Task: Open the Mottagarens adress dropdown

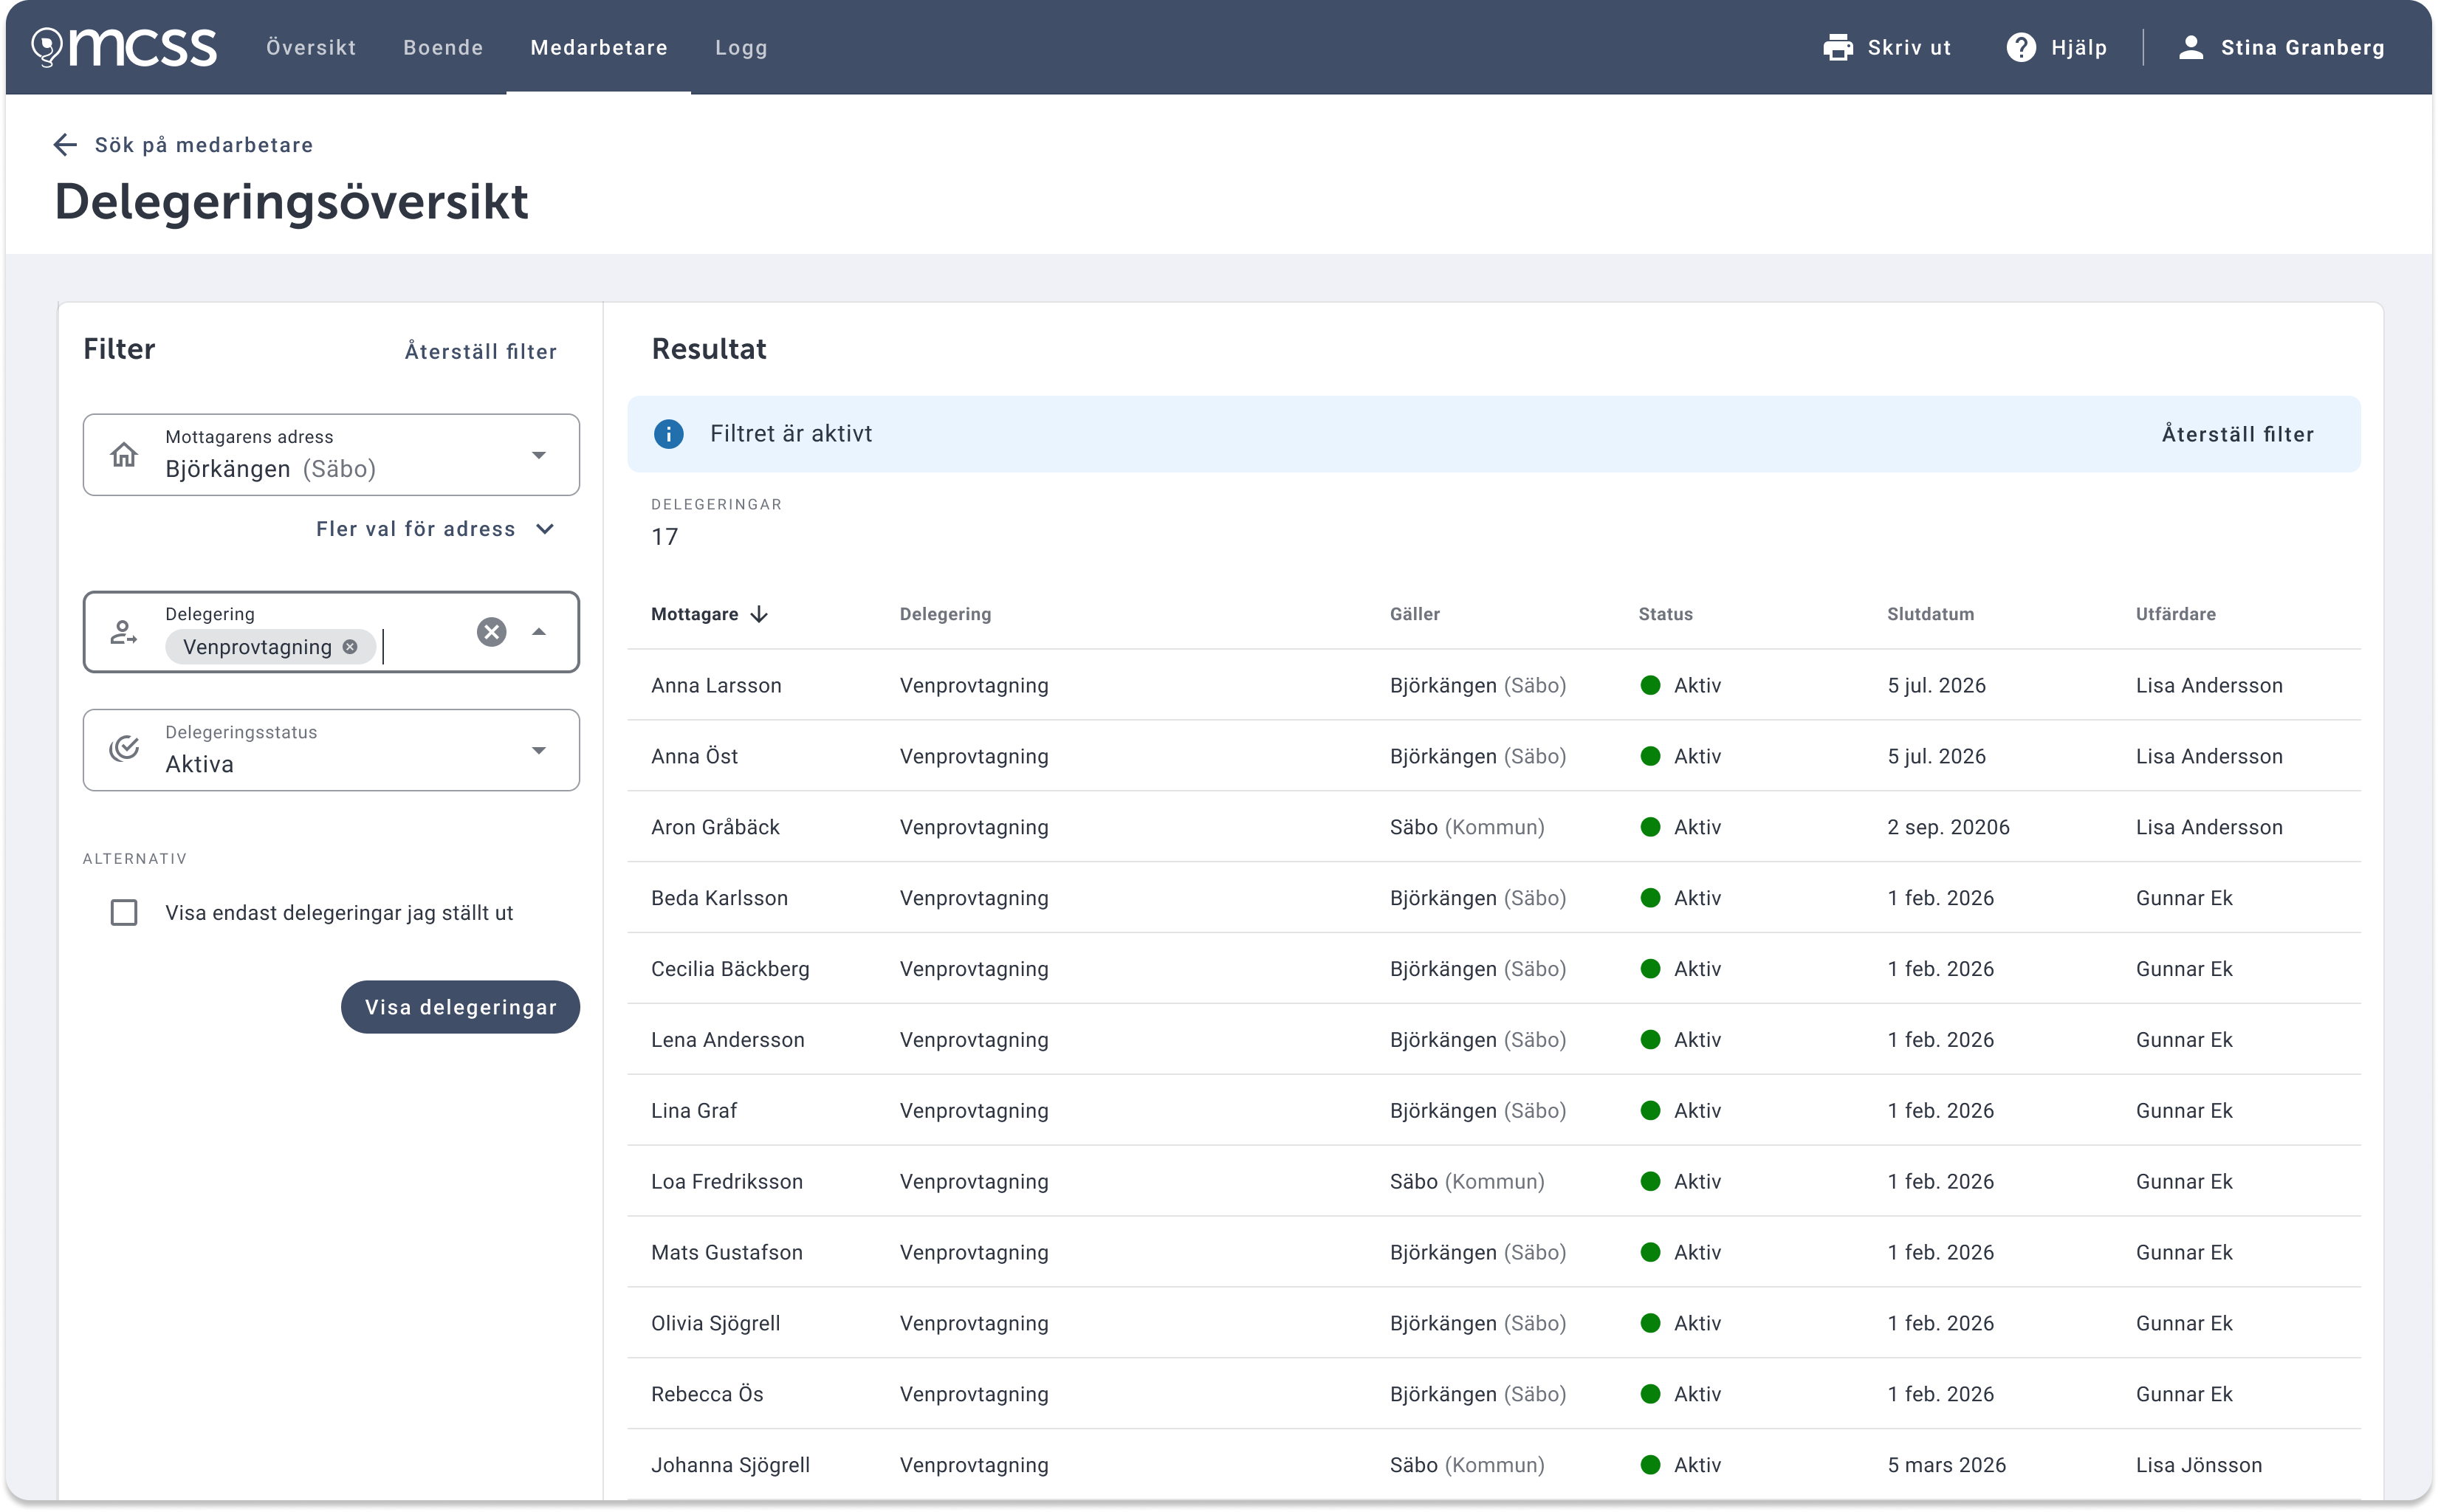Action: [x=331, y=455]
